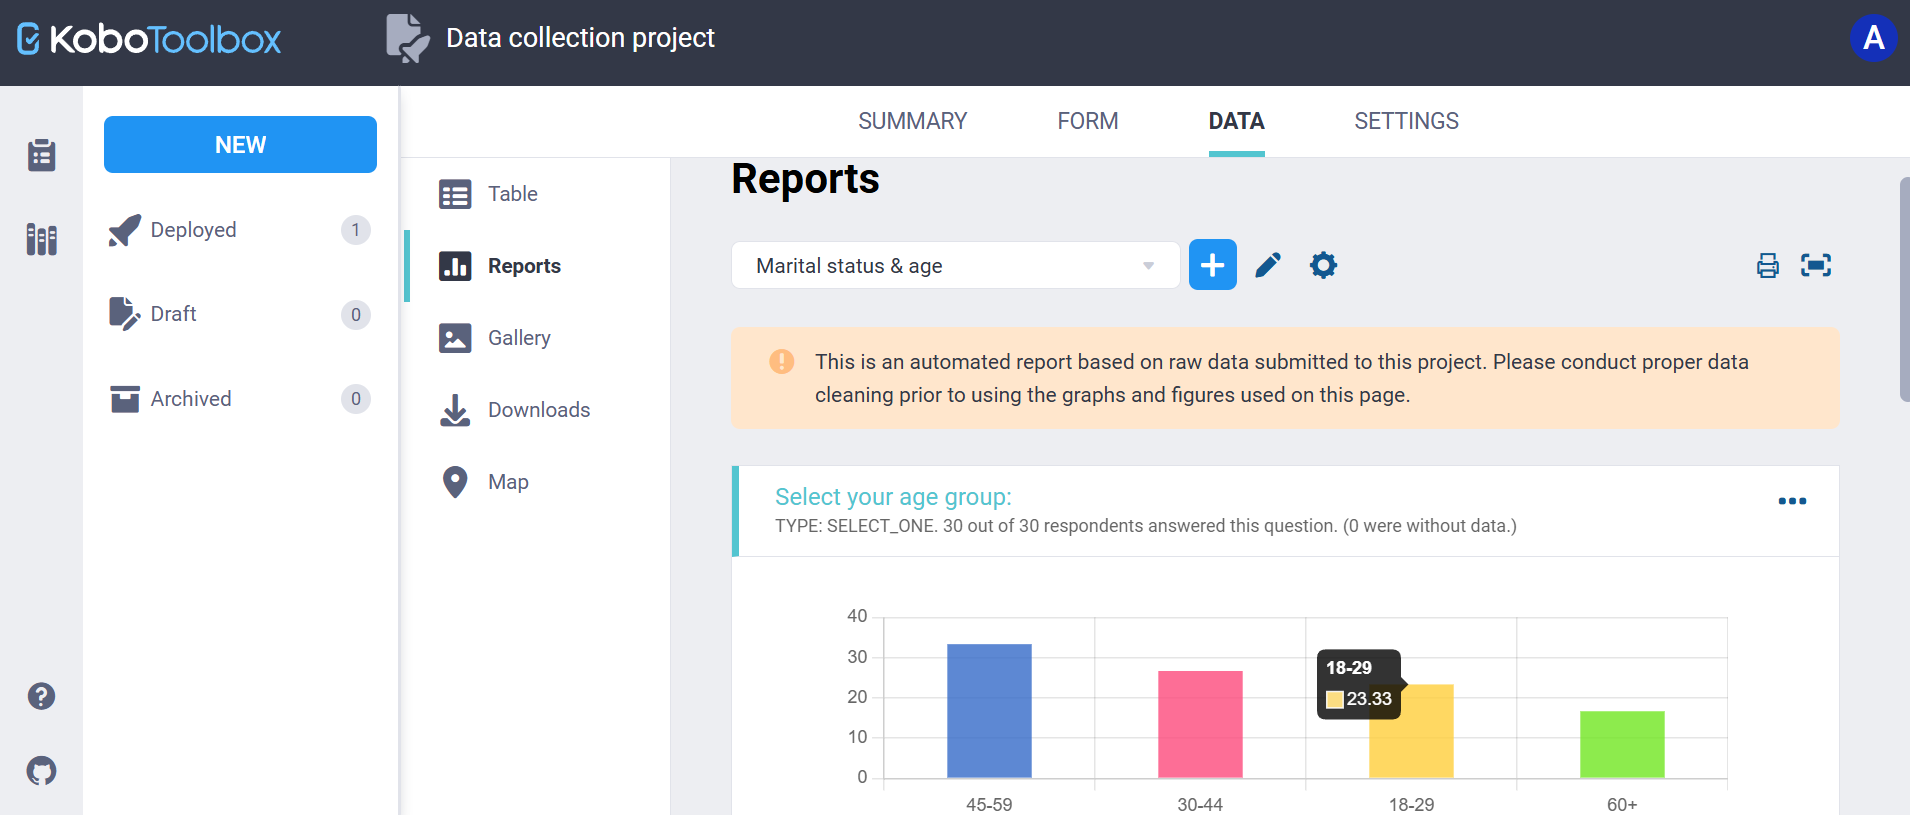Image resolution: width=1910 pixels, height=815 pixels.
Task: Open the Library sidebar icon
Action: (x=41, y=240)
